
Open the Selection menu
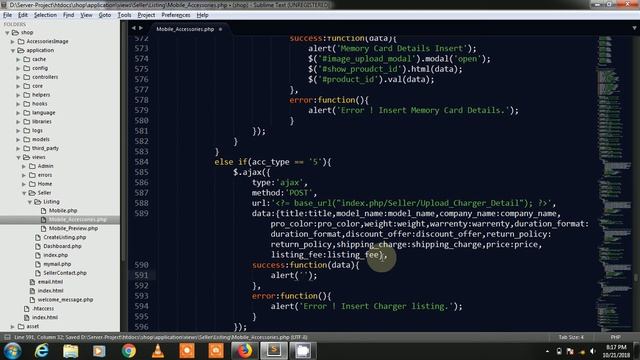(x=45, y=15)
